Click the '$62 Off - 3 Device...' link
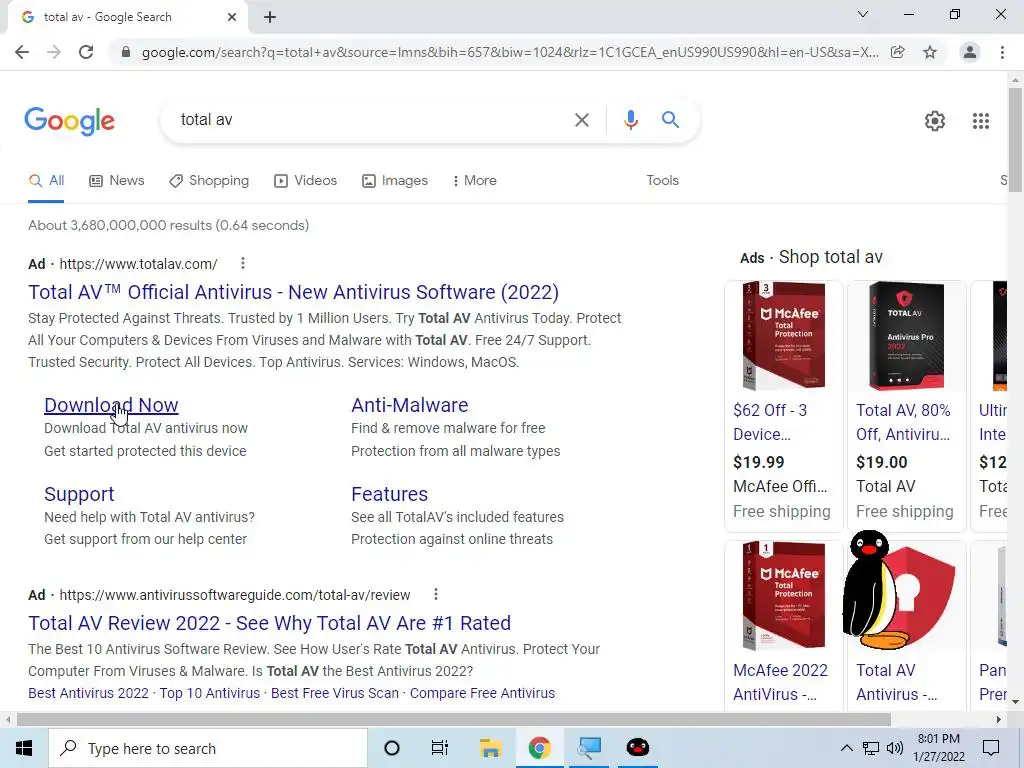 point(771,422)
